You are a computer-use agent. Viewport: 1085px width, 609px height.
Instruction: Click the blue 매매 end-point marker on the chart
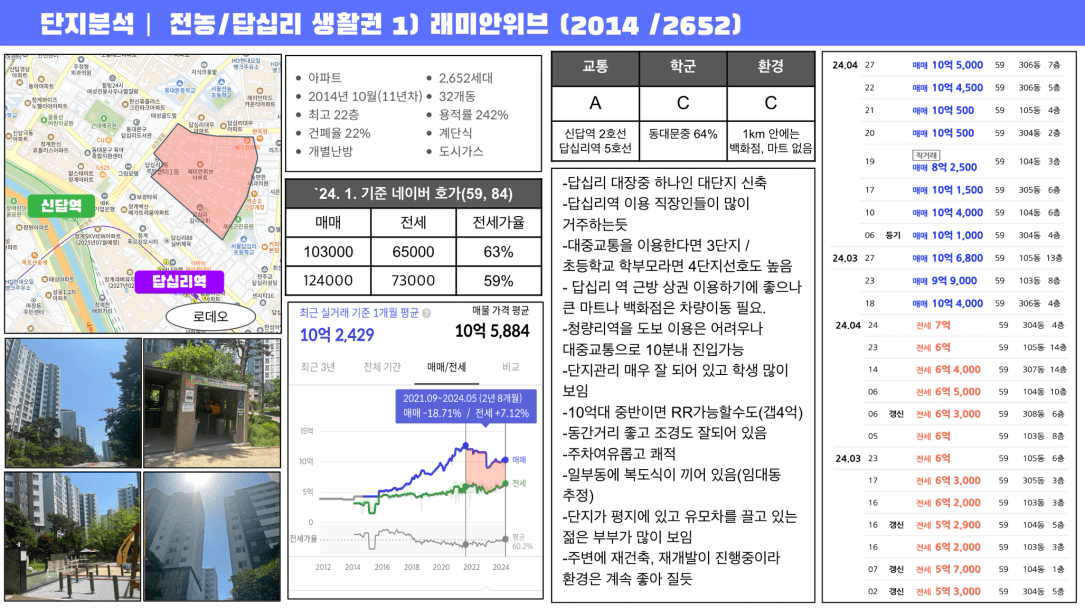[506, 460]
